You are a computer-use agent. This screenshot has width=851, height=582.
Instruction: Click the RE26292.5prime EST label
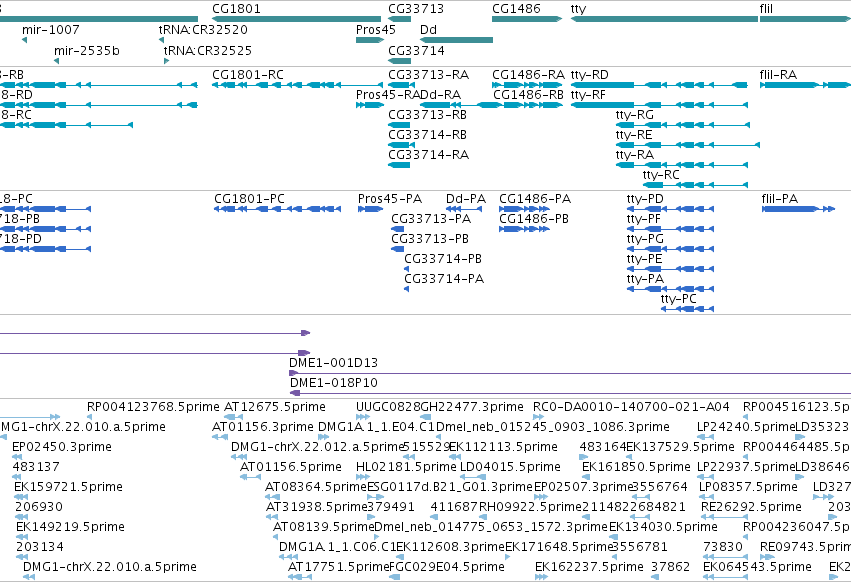click(751, 507)
